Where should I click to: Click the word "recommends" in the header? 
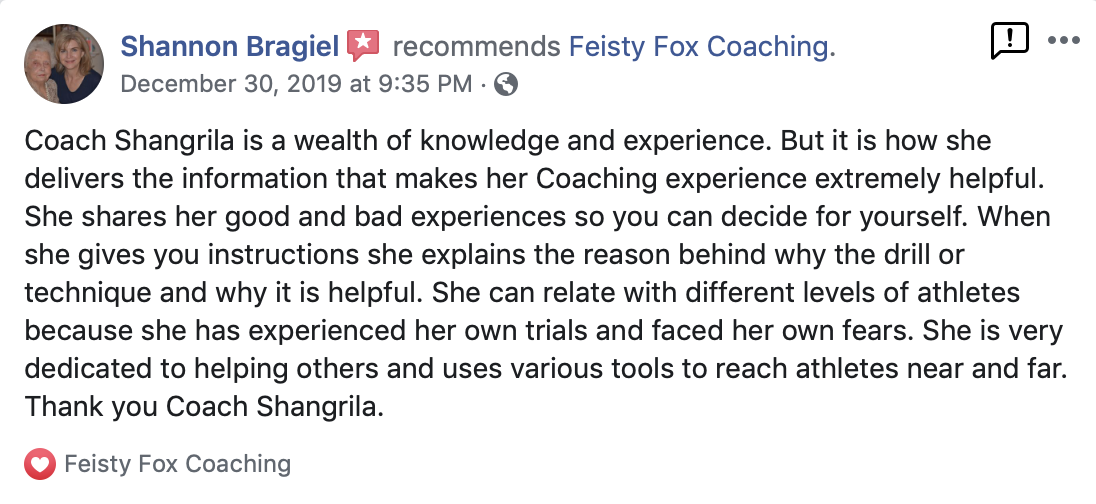(476, 46)
